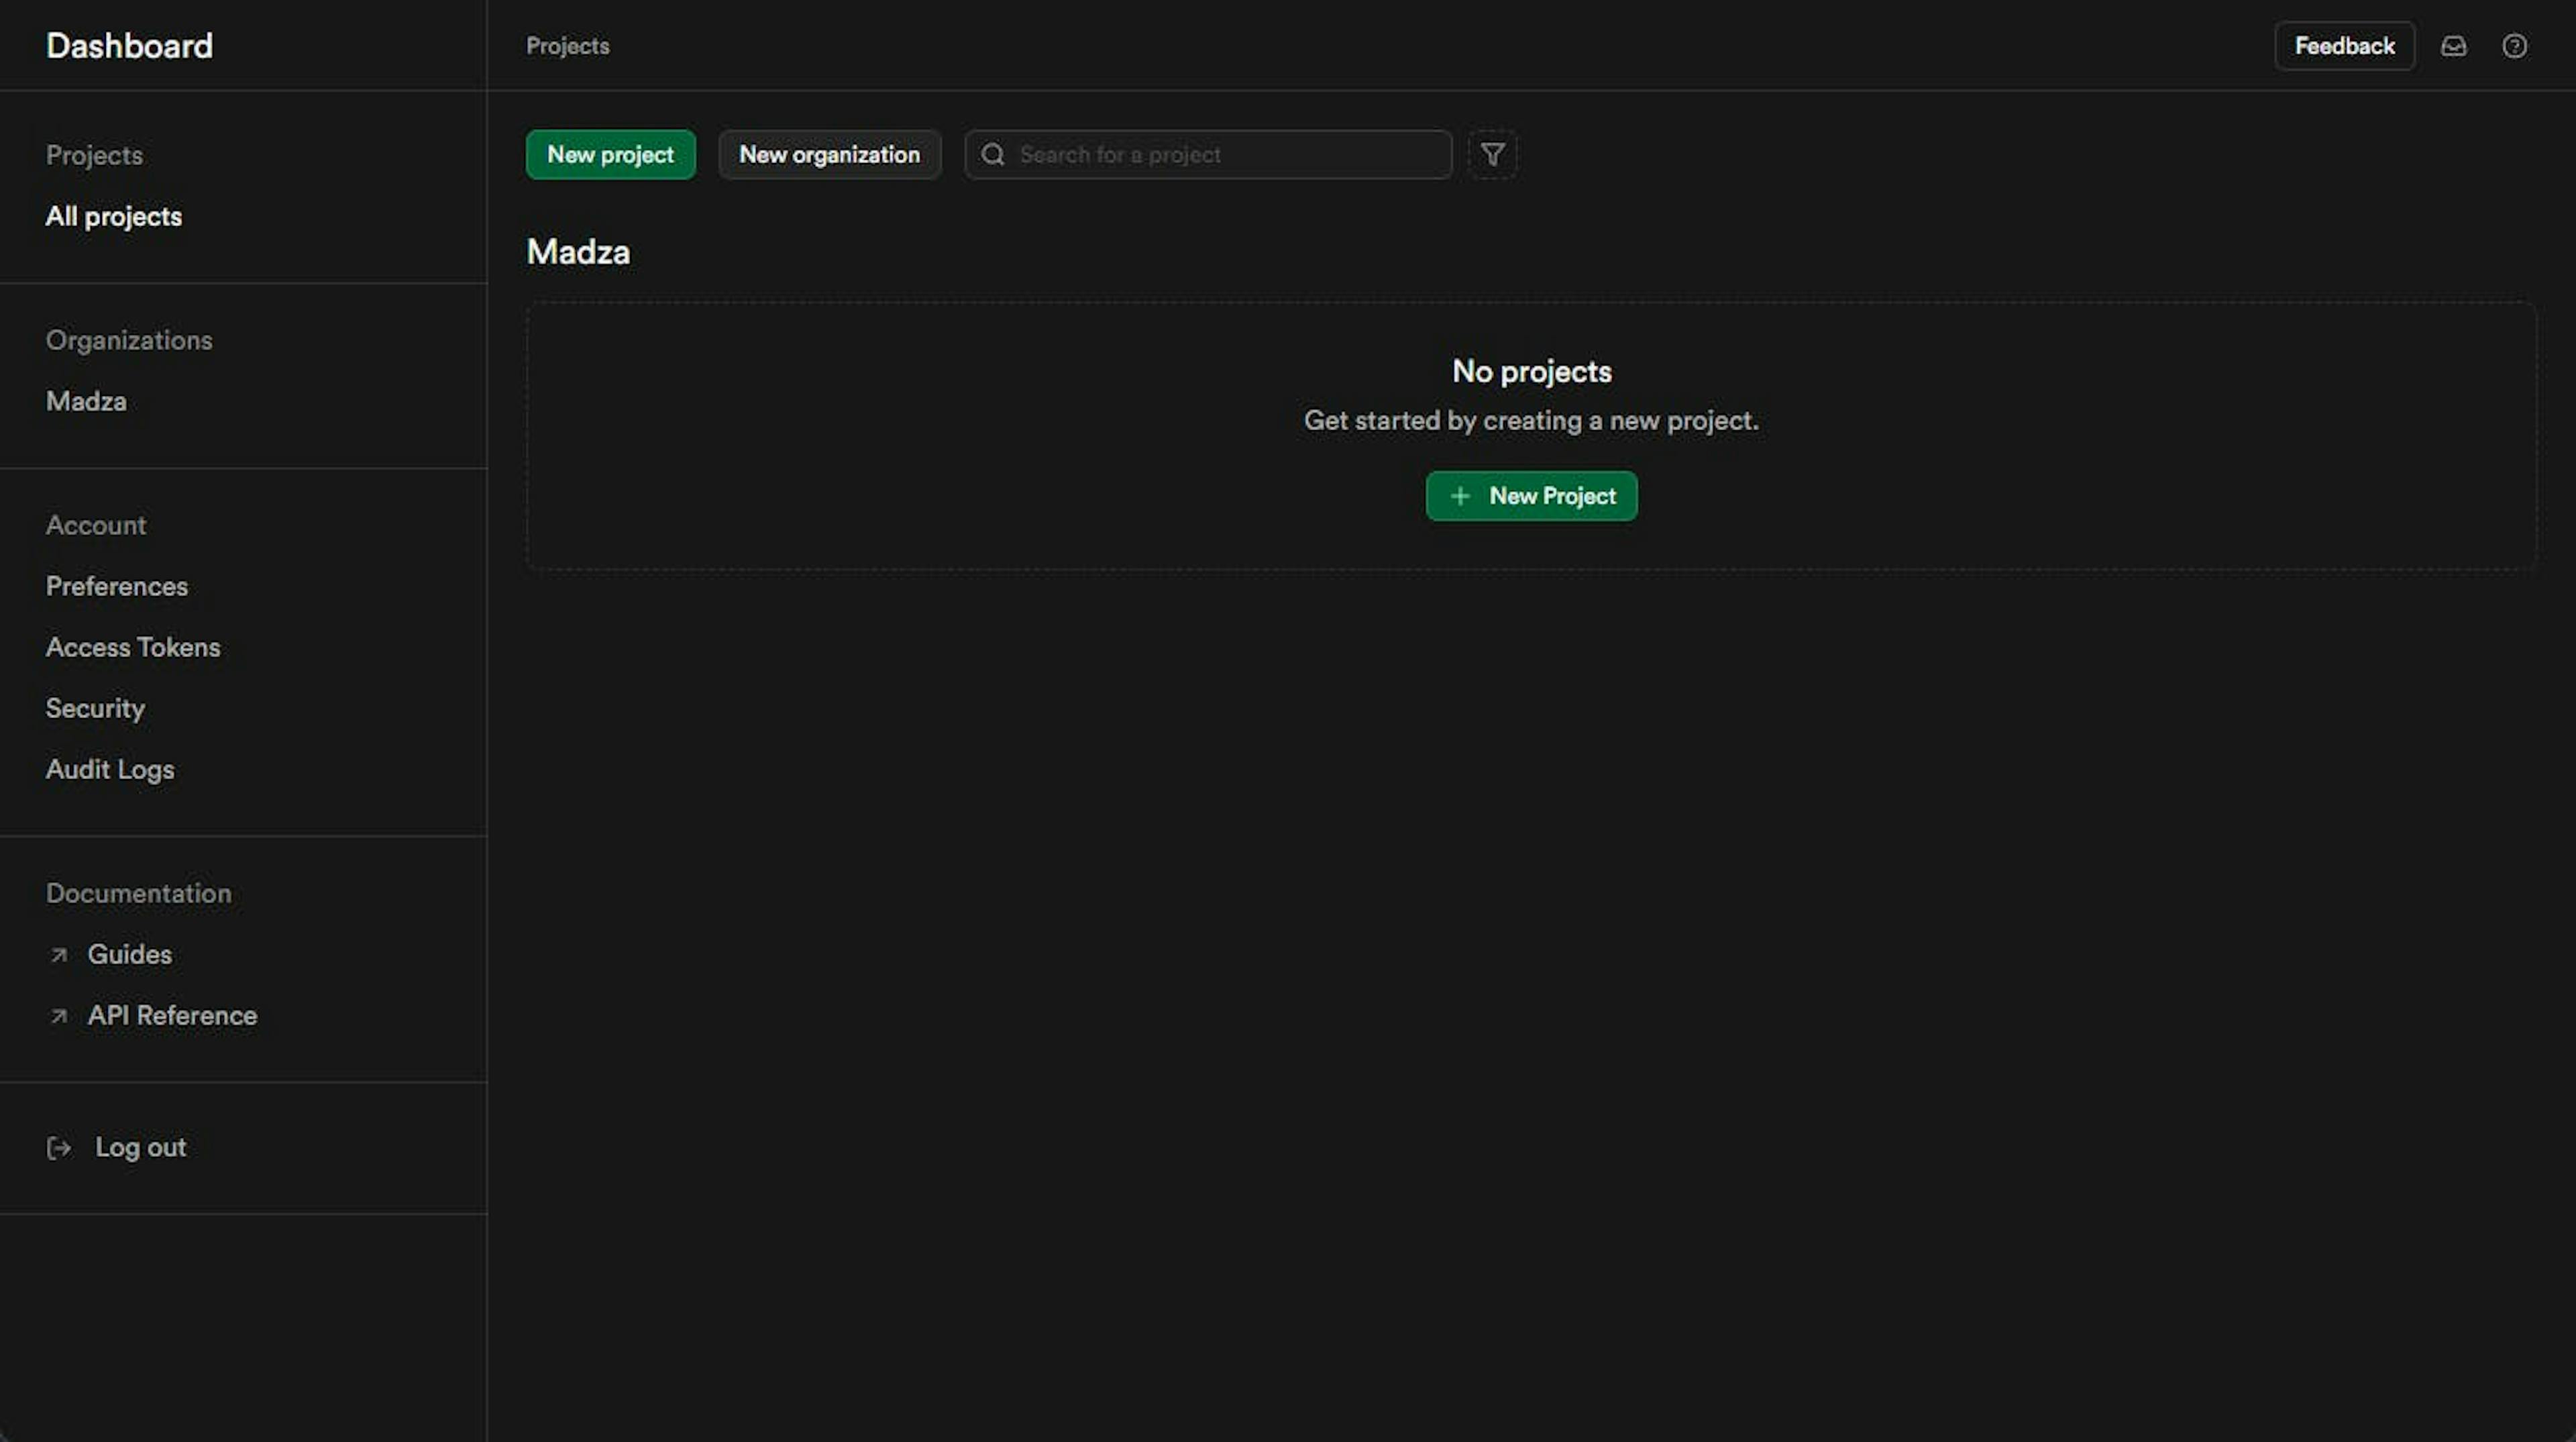Open the notifications inbox icon
The height and width of the screenshot is (1442, 2576).
pos(2453,46)
